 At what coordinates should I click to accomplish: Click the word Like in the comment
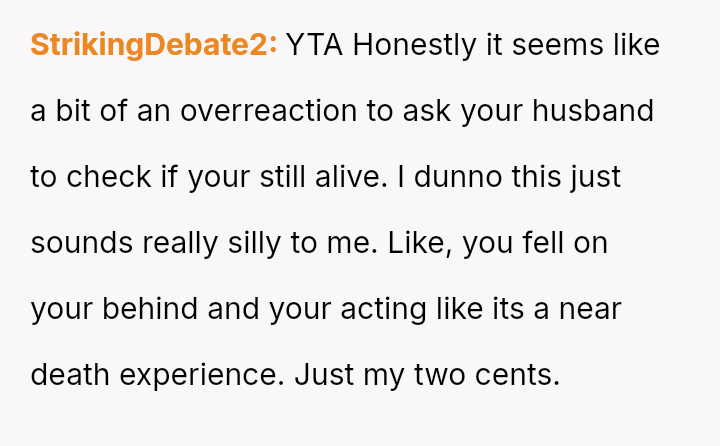point(425,243)
